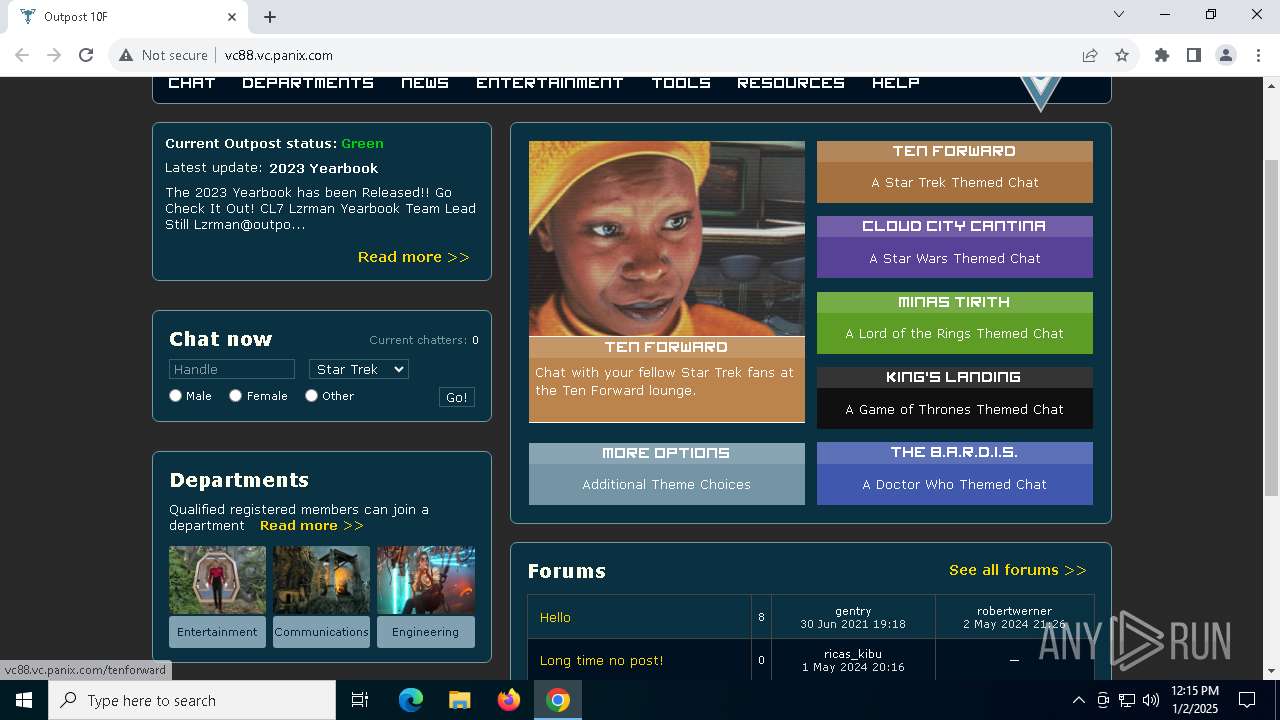Viewport: 1280px width, 720px height.
Task: Open More Options theme choices
Action: [x=667, y=474]
